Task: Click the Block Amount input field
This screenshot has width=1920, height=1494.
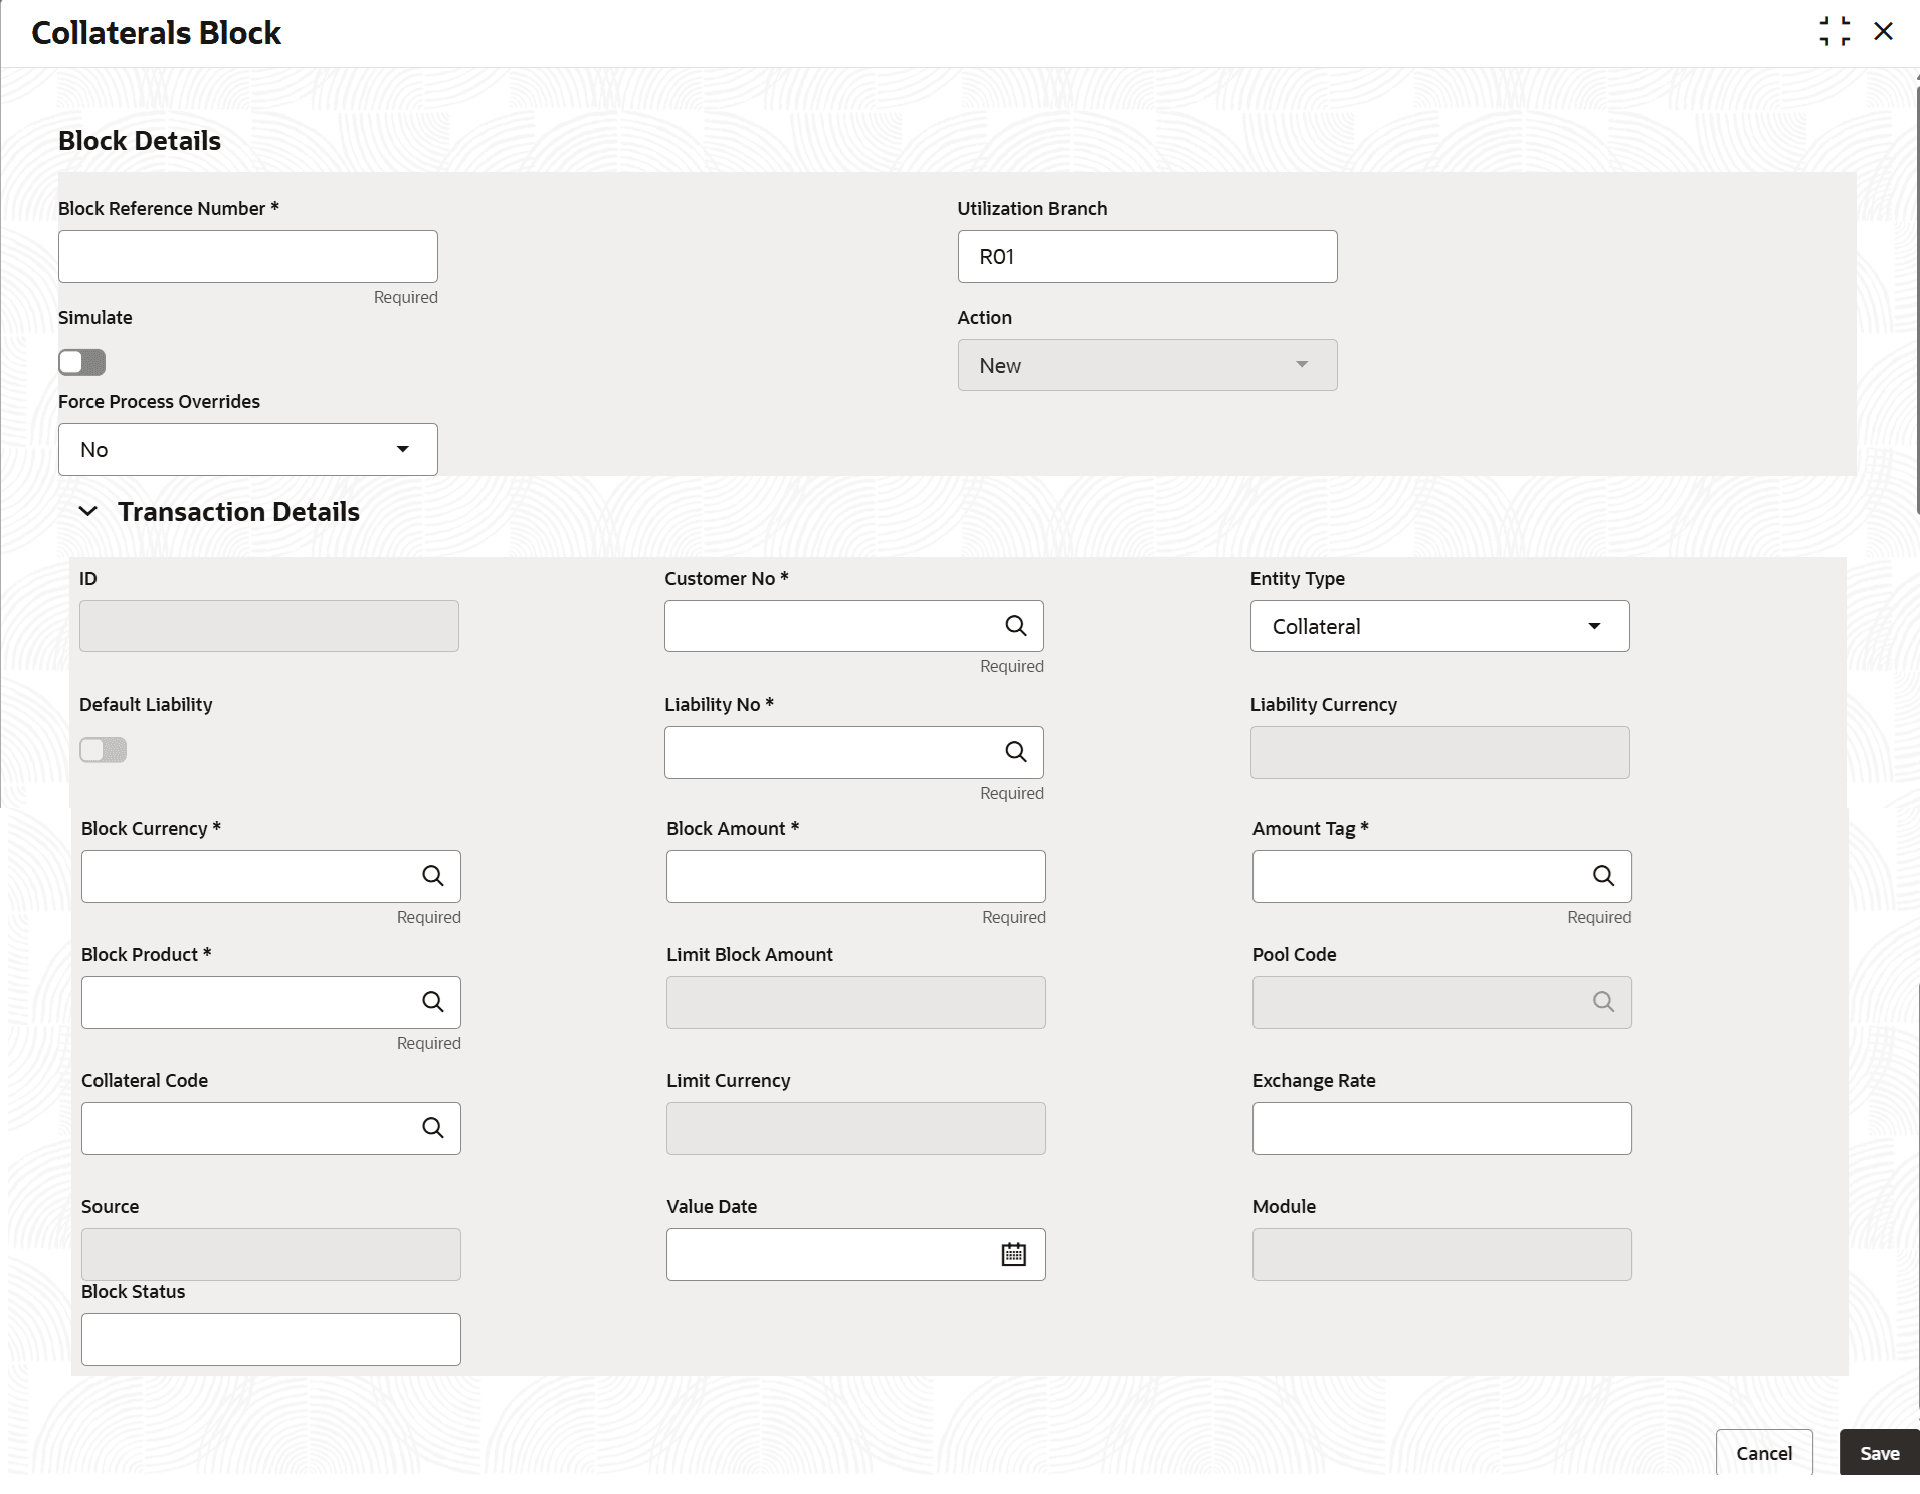Action: (x=855, y=876)
